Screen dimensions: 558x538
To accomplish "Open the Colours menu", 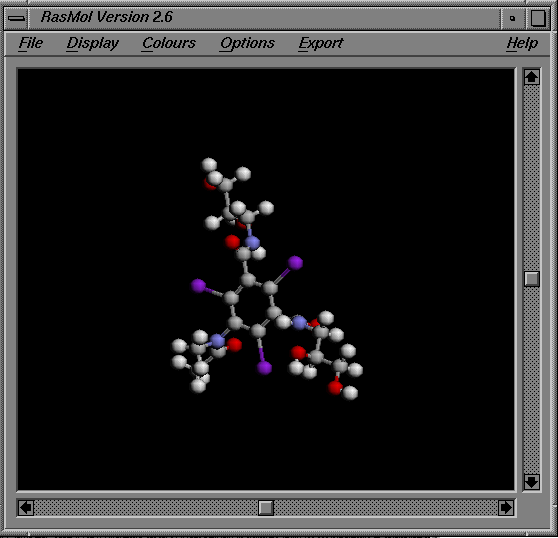I will point(169,43).
